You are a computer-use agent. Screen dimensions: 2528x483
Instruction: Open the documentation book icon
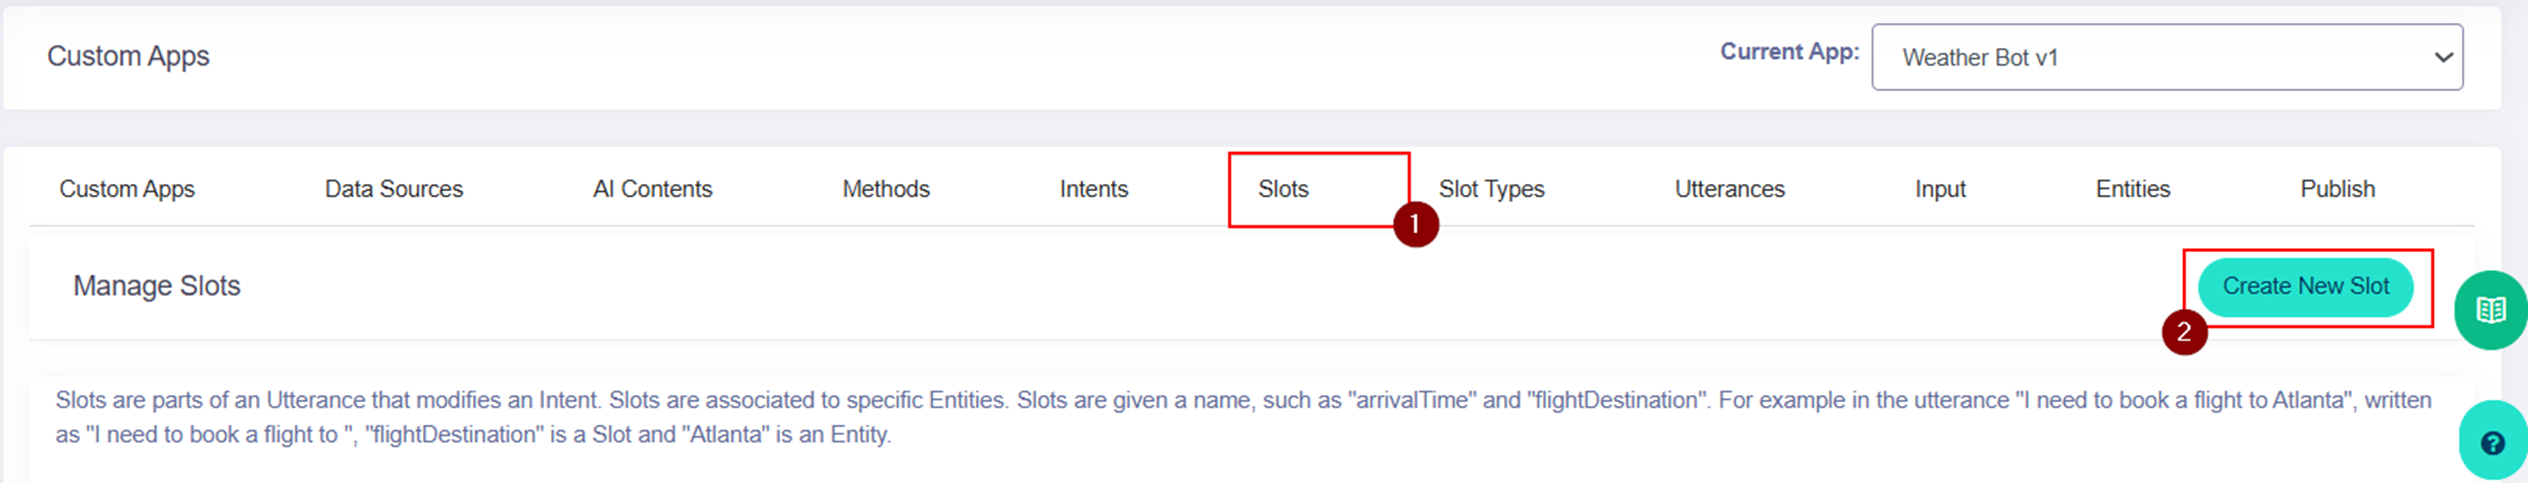click(2490, 310)
